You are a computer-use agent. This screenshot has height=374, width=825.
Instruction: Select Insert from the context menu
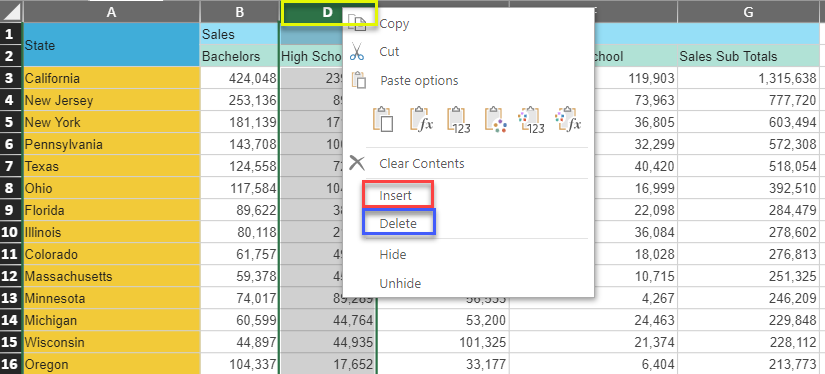397,195
